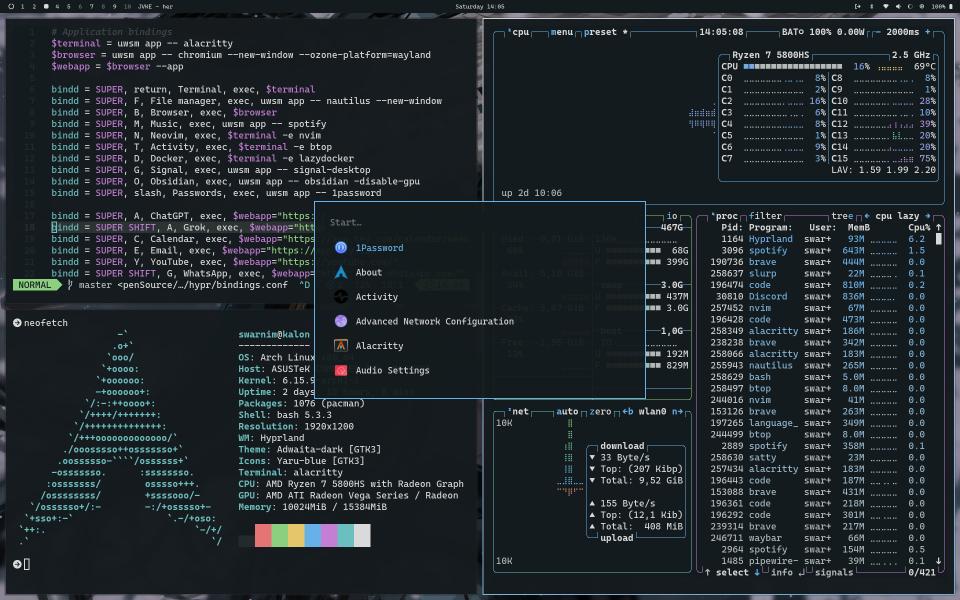Select the Hyprland process row in btop
Image resolution: width=960 pixels, height=600 pixels.
point(817,239)
